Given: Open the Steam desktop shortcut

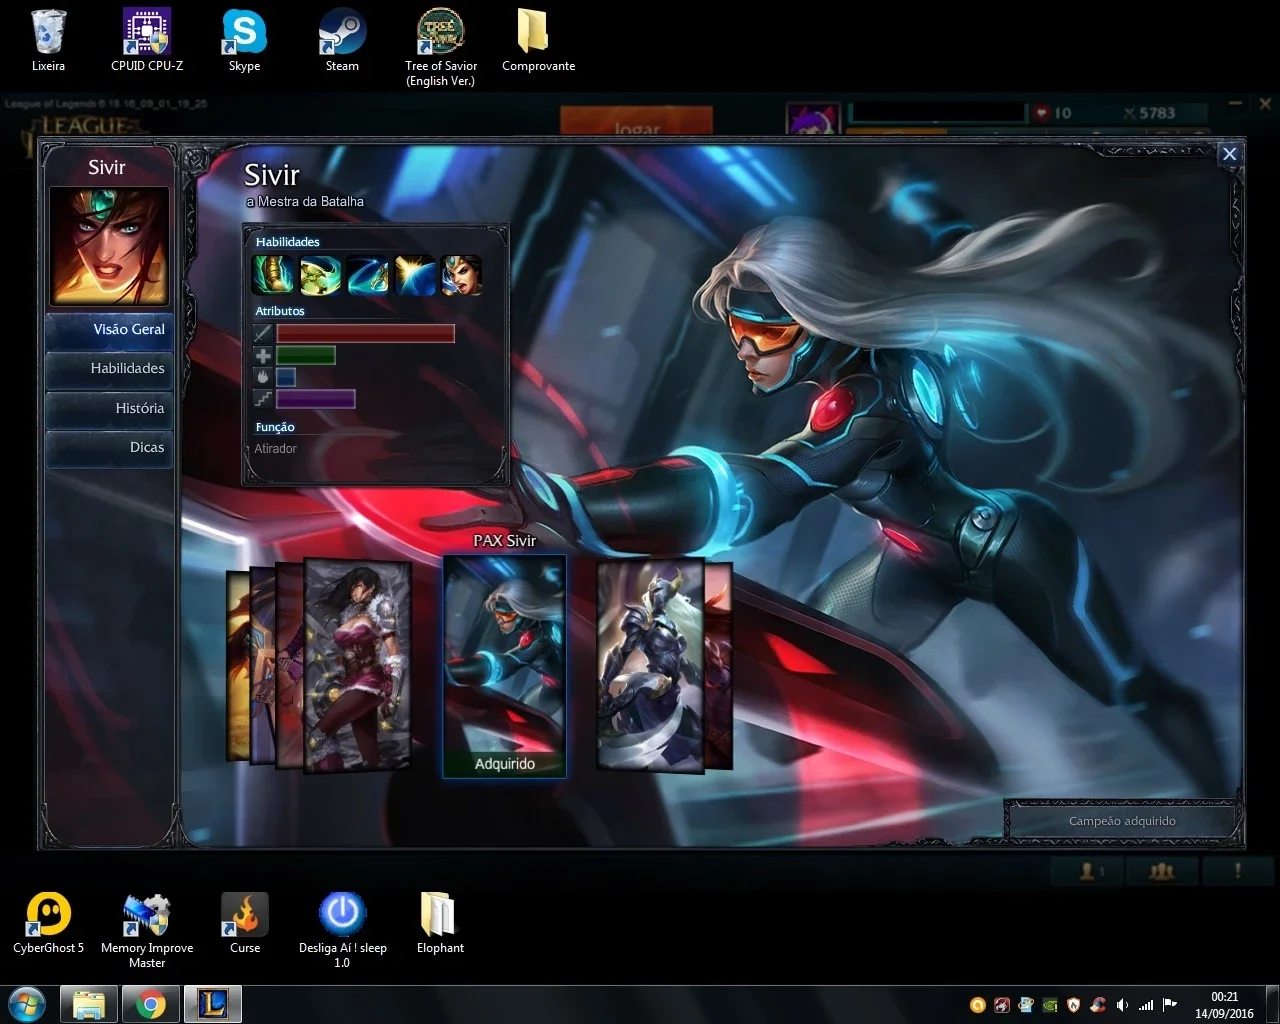Looking at the screenshot, I should [342, 42].
